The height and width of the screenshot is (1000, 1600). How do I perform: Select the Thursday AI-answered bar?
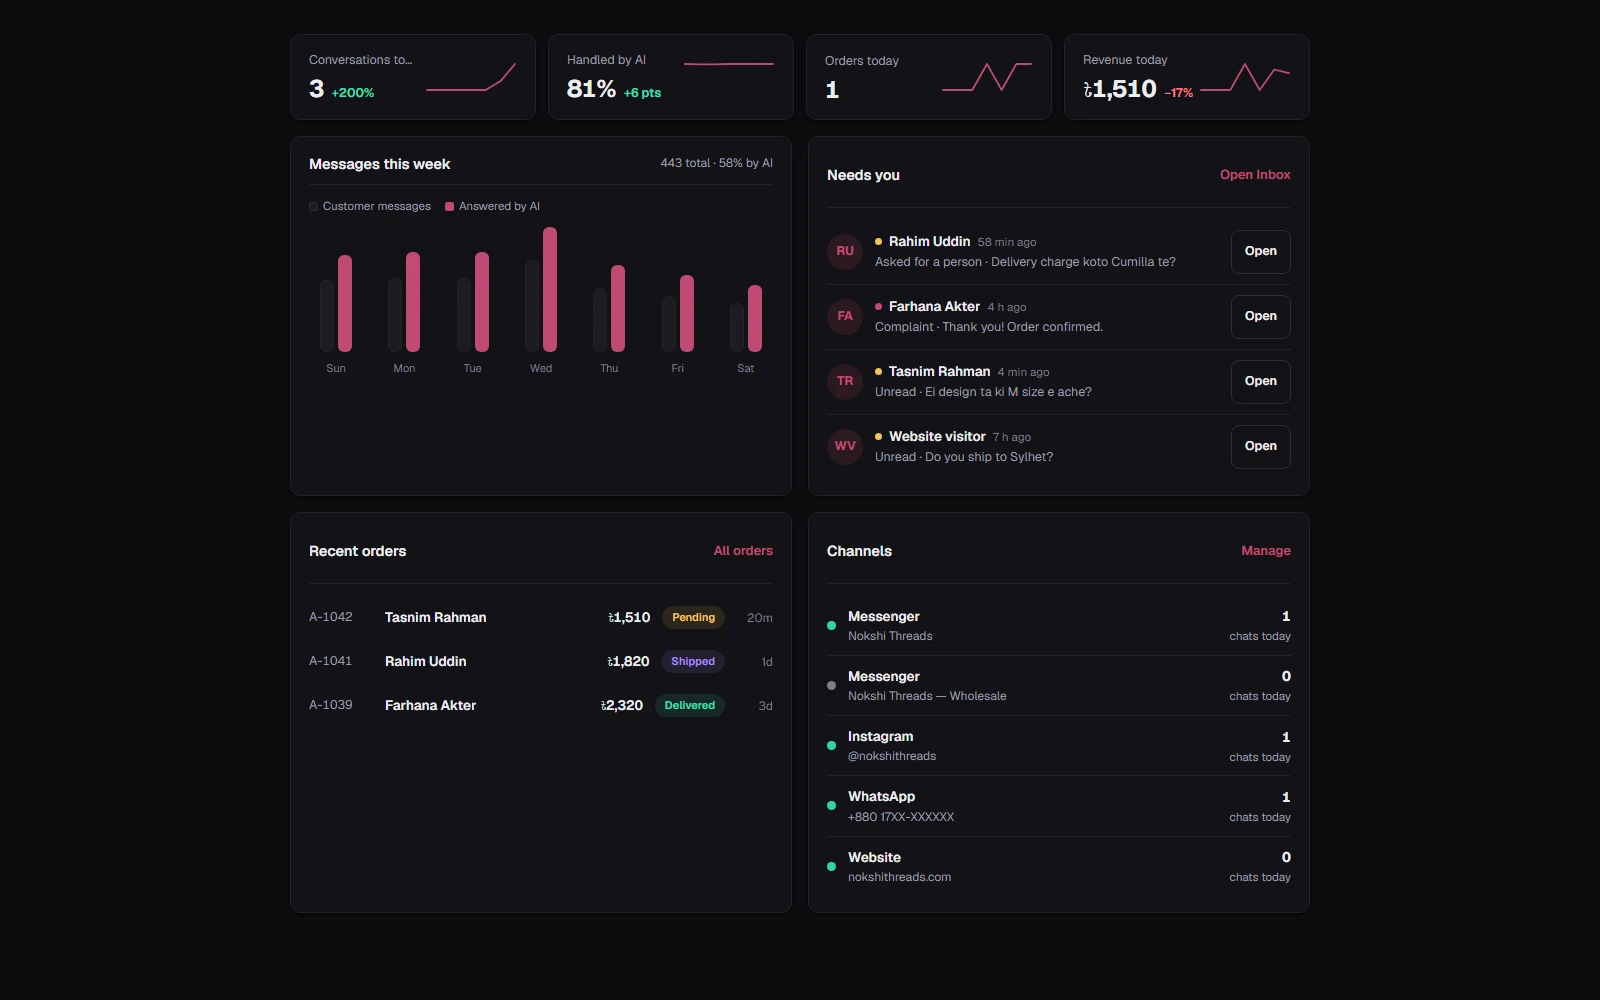(618, 308)
